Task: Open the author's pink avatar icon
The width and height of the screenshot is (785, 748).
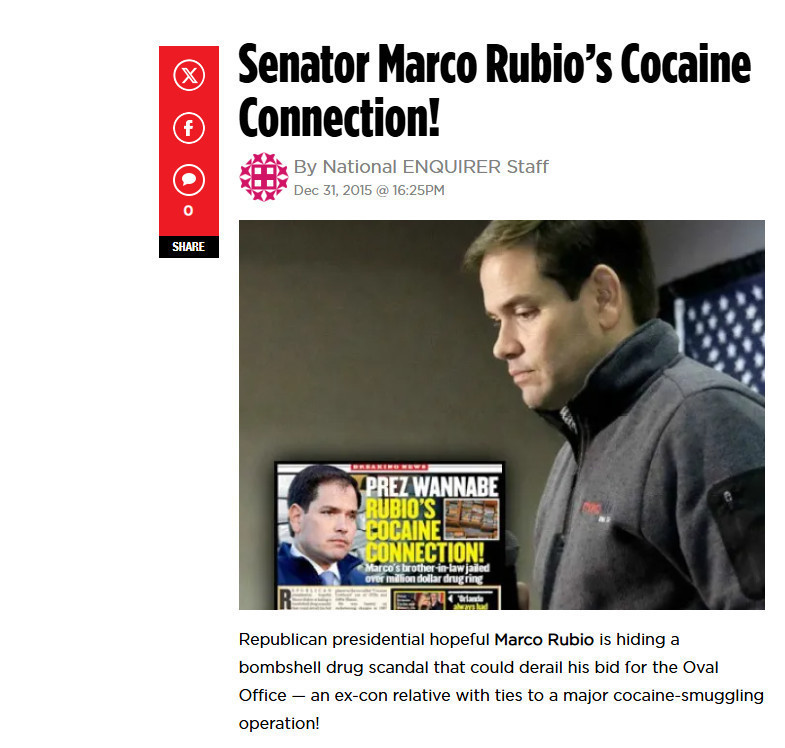Action: pos(264,177)
